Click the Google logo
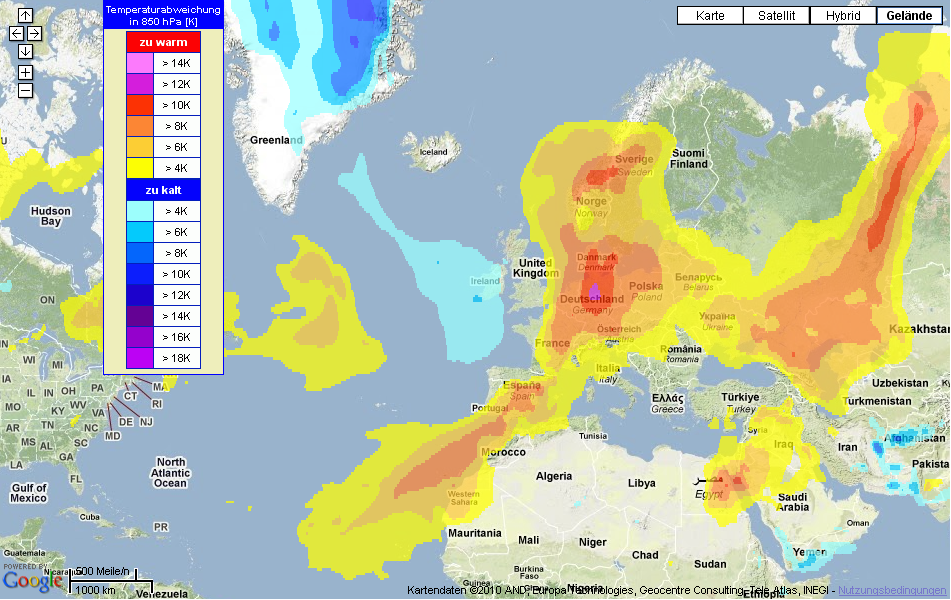951x600 pixels. [32, 581]
